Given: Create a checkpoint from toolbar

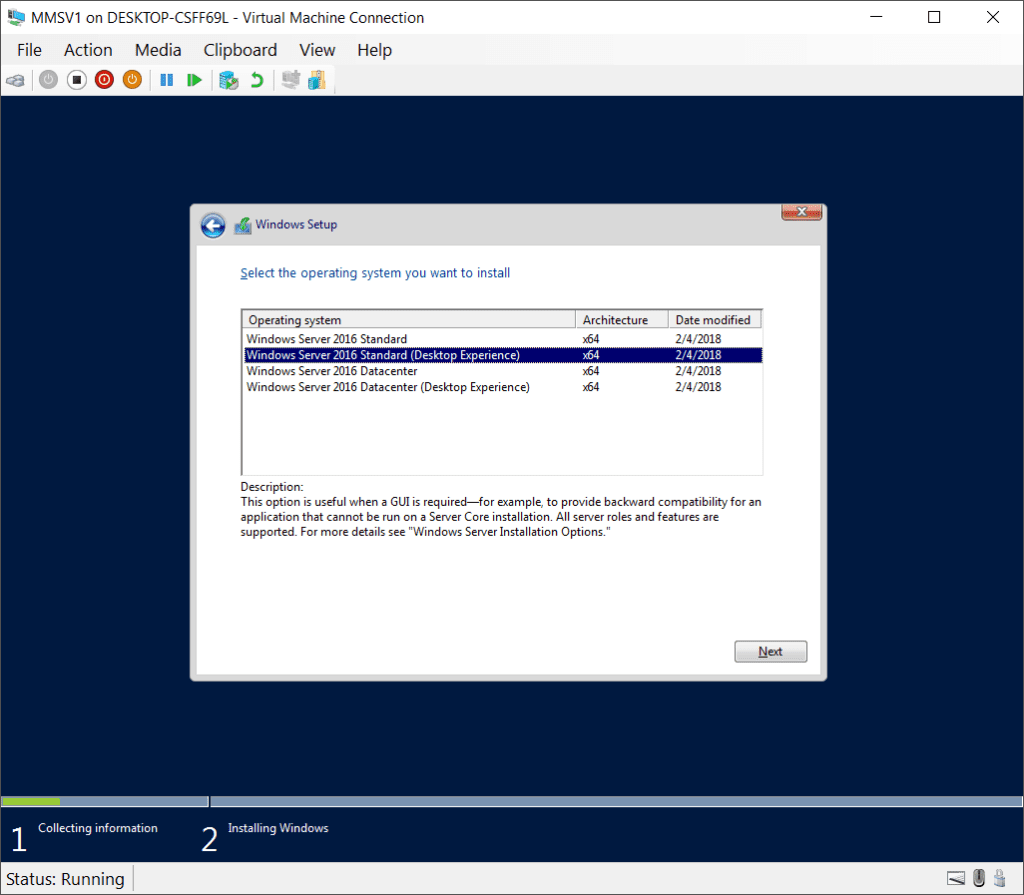Looking at the screenshot, I should (229, 80).
